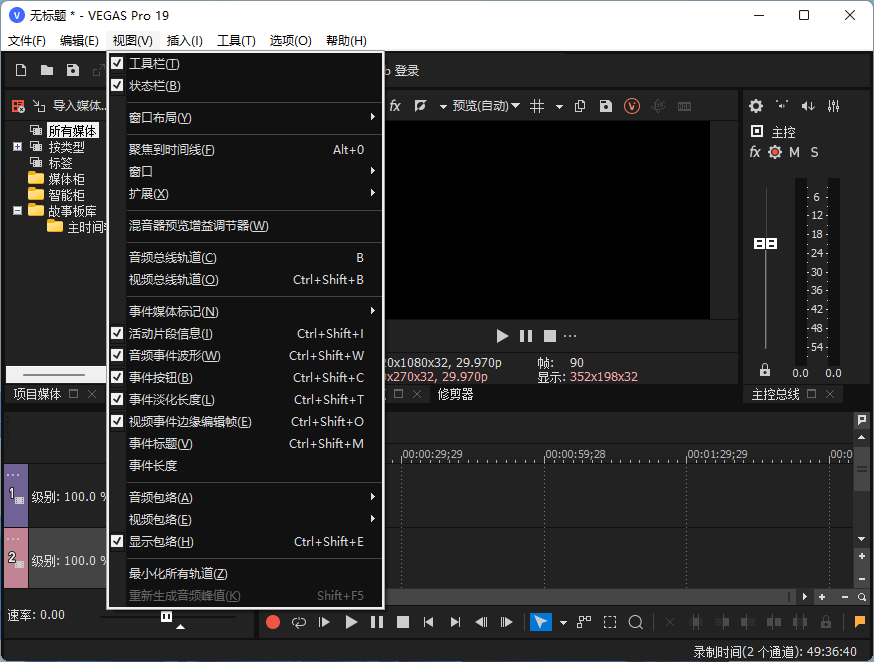Viewport: 874px width, 662px height.
Task: Choose 最小化所有轨道(Z) menu item
Action: [x=246, y=573]
